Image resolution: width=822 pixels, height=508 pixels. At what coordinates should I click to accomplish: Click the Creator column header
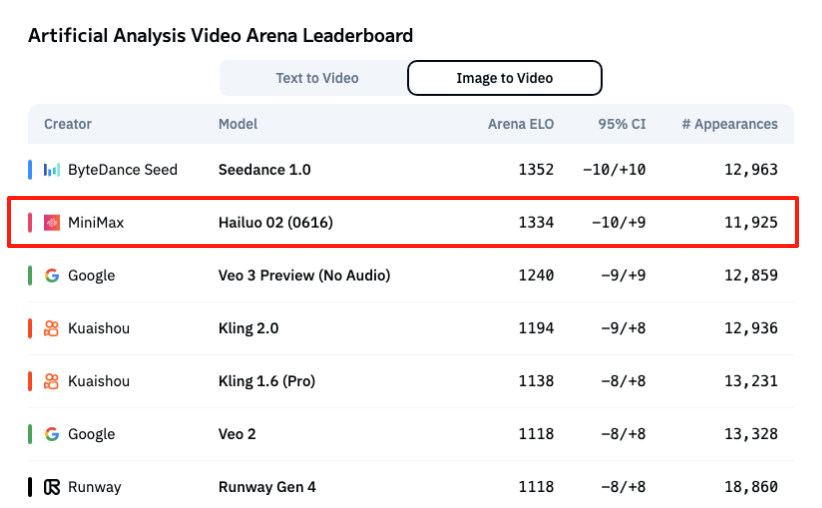click(68, 124)
